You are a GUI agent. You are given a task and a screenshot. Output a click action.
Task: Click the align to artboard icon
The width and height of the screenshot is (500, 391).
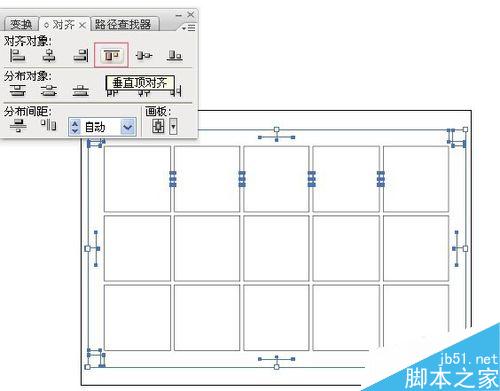click(158, 126)
